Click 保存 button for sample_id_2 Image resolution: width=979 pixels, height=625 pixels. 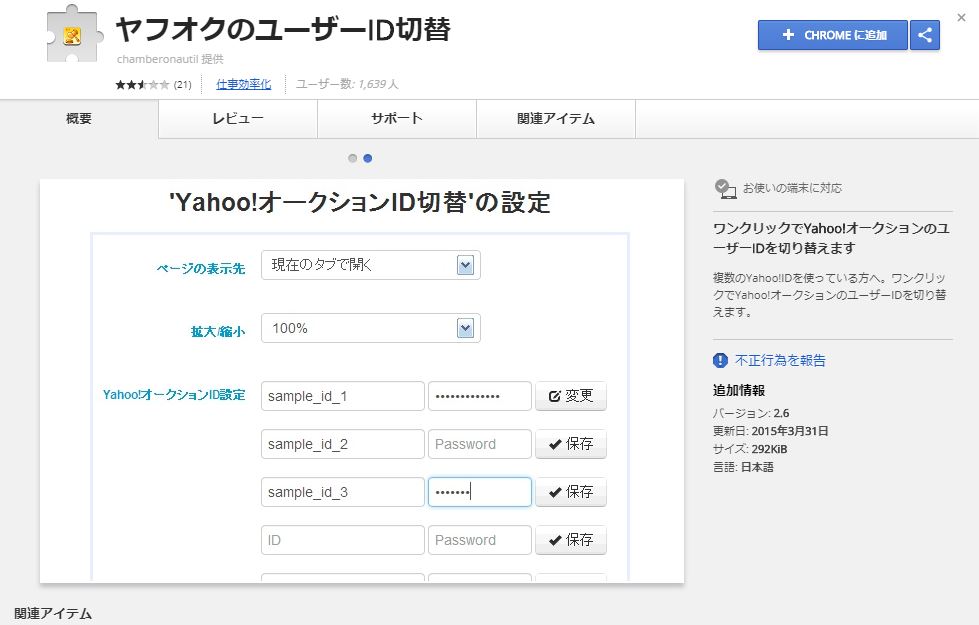571,444
